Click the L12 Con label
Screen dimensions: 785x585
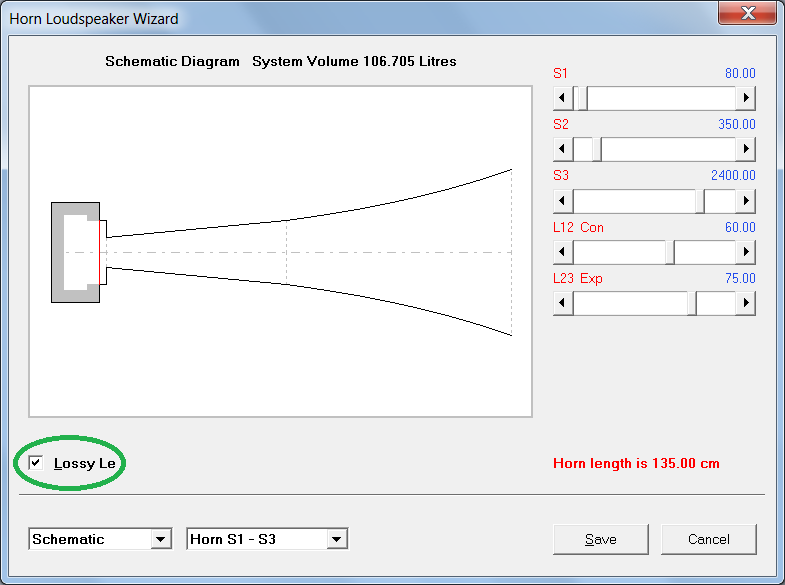point(578,227)
